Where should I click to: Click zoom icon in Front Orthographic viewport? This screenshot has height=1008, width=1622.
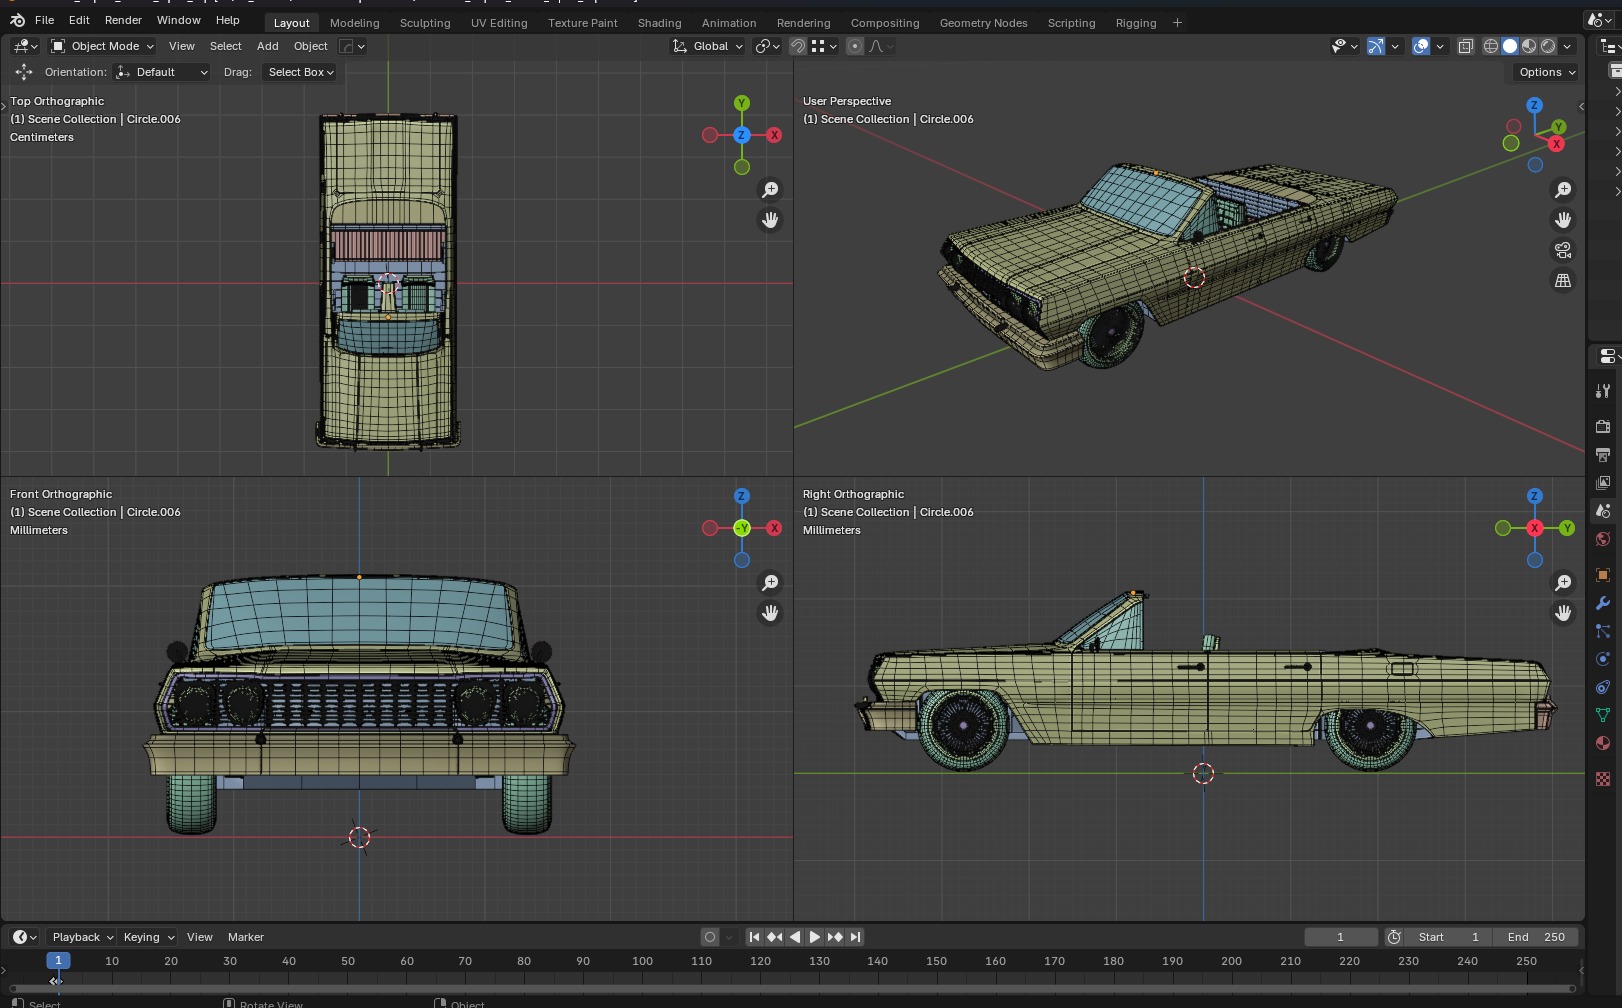[x=770, y=583]
